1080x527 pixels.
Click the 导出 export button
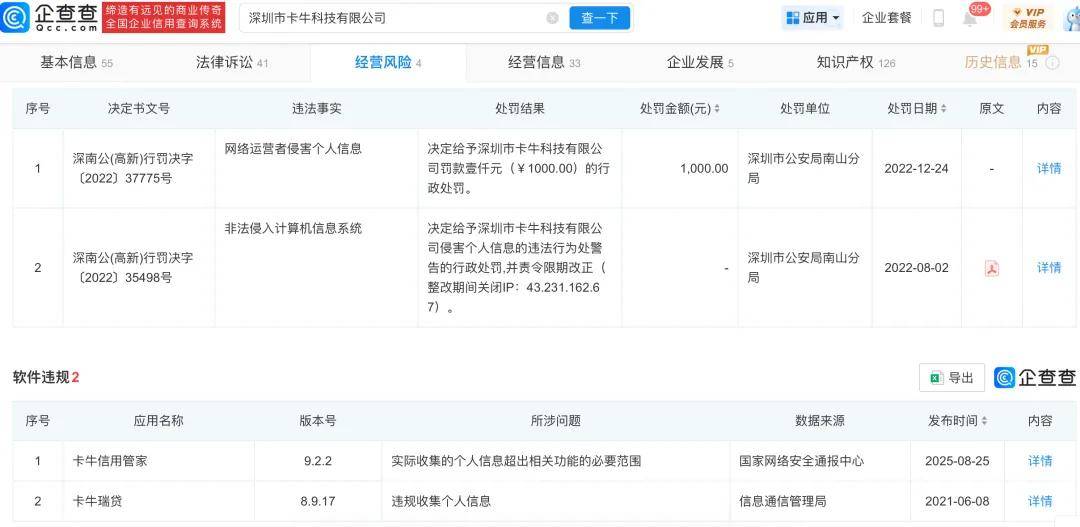pos(952,377)
